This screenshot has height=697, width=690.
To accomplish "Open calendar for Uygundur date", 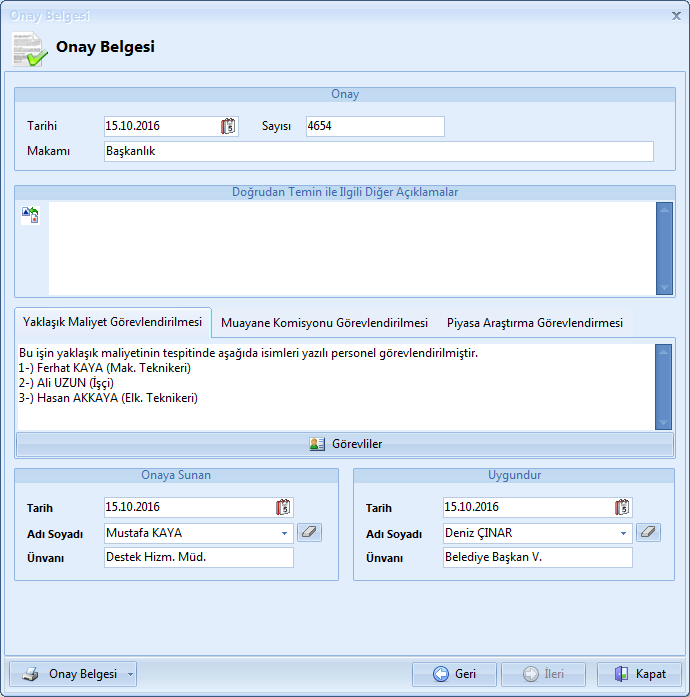I will coord(622,507).
